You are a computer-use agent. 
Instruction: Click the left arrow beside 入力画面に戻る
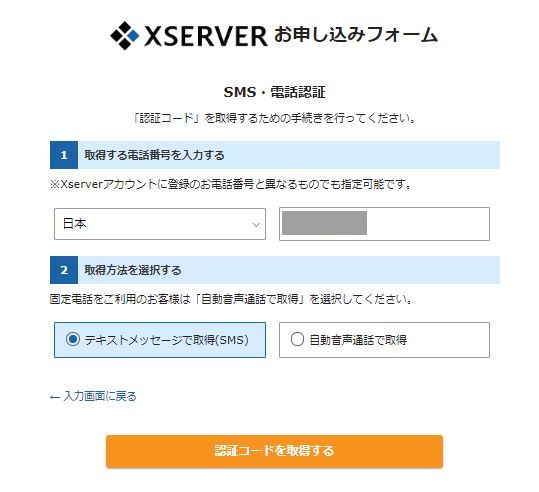(x=55, y=397)
